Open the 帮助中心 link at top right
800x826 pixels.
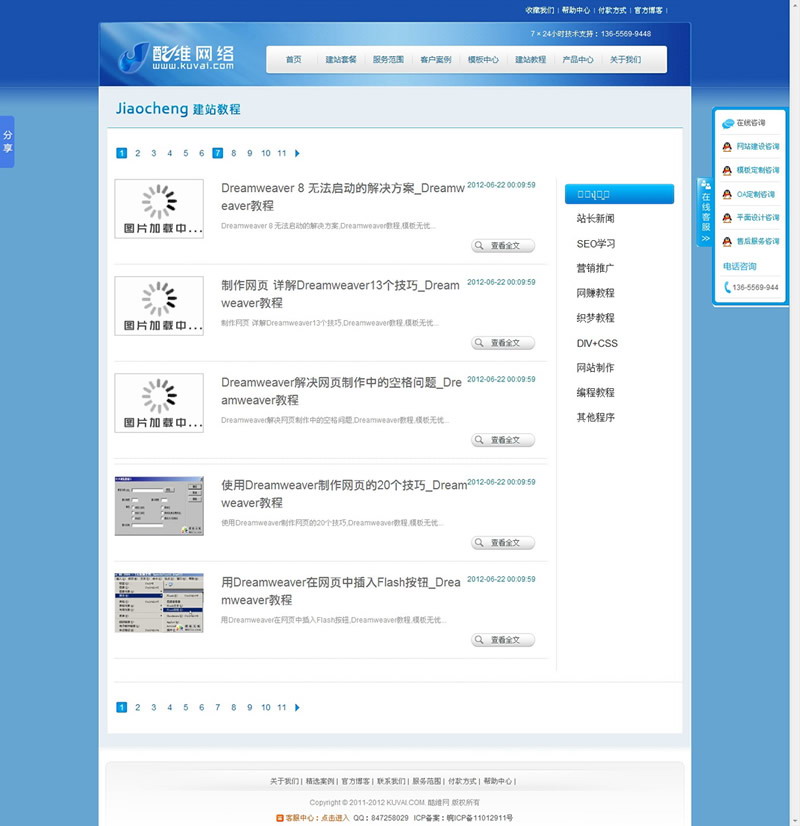point(575,10)
